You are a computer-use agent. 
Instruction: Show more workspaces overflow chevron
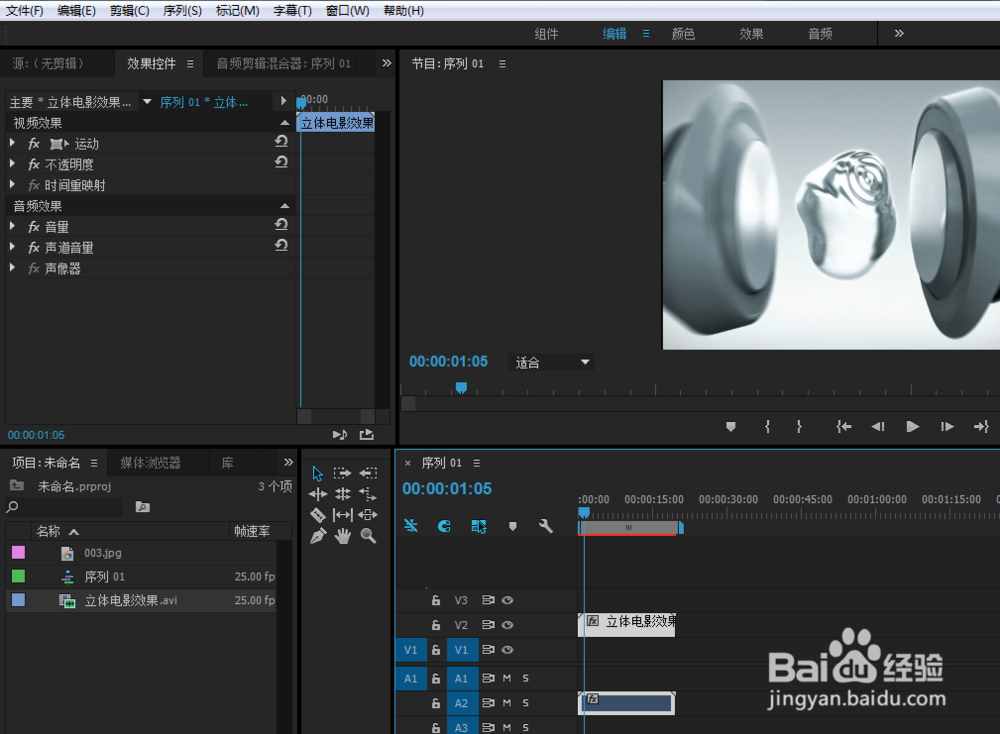pos(899,33)
